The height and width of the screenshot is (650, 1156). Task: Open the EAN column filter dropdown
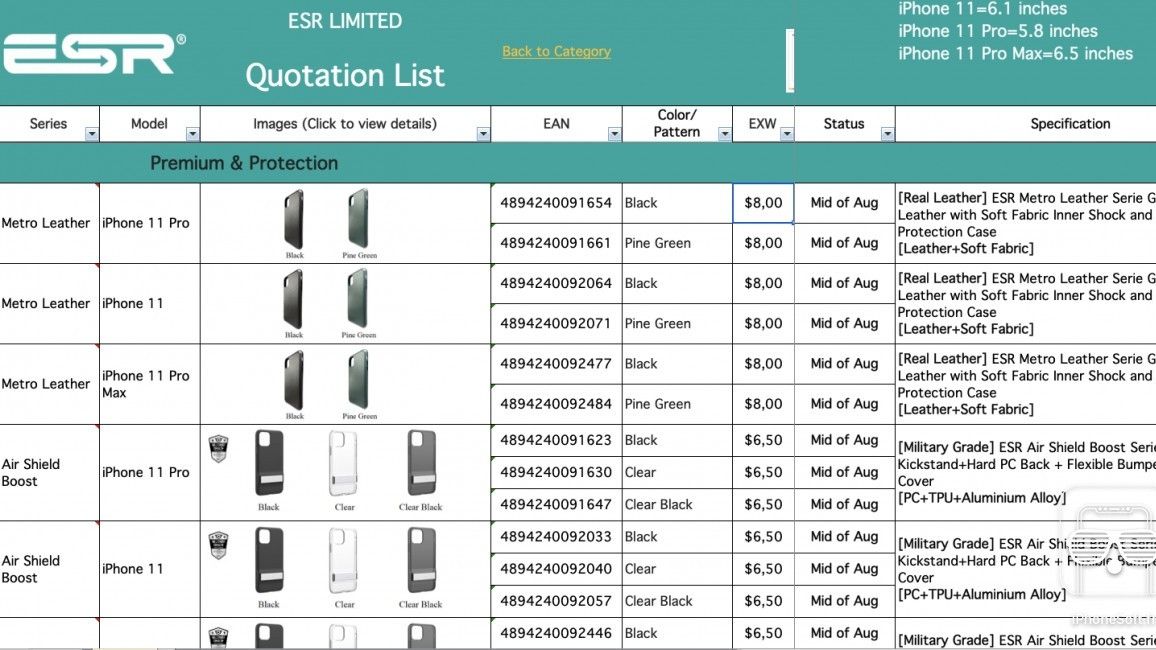pos(613,131)
